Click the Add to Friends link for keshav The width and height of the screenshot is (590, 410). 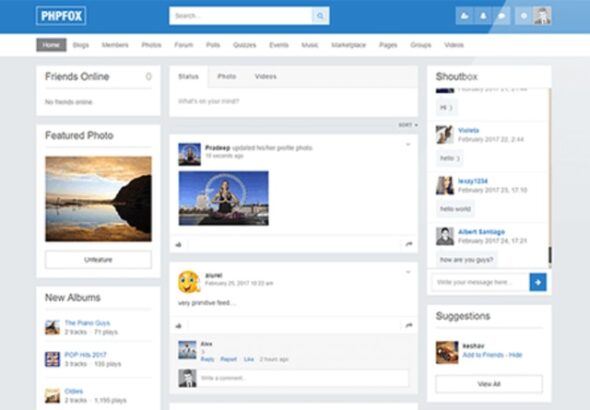(x=483, y=355)
